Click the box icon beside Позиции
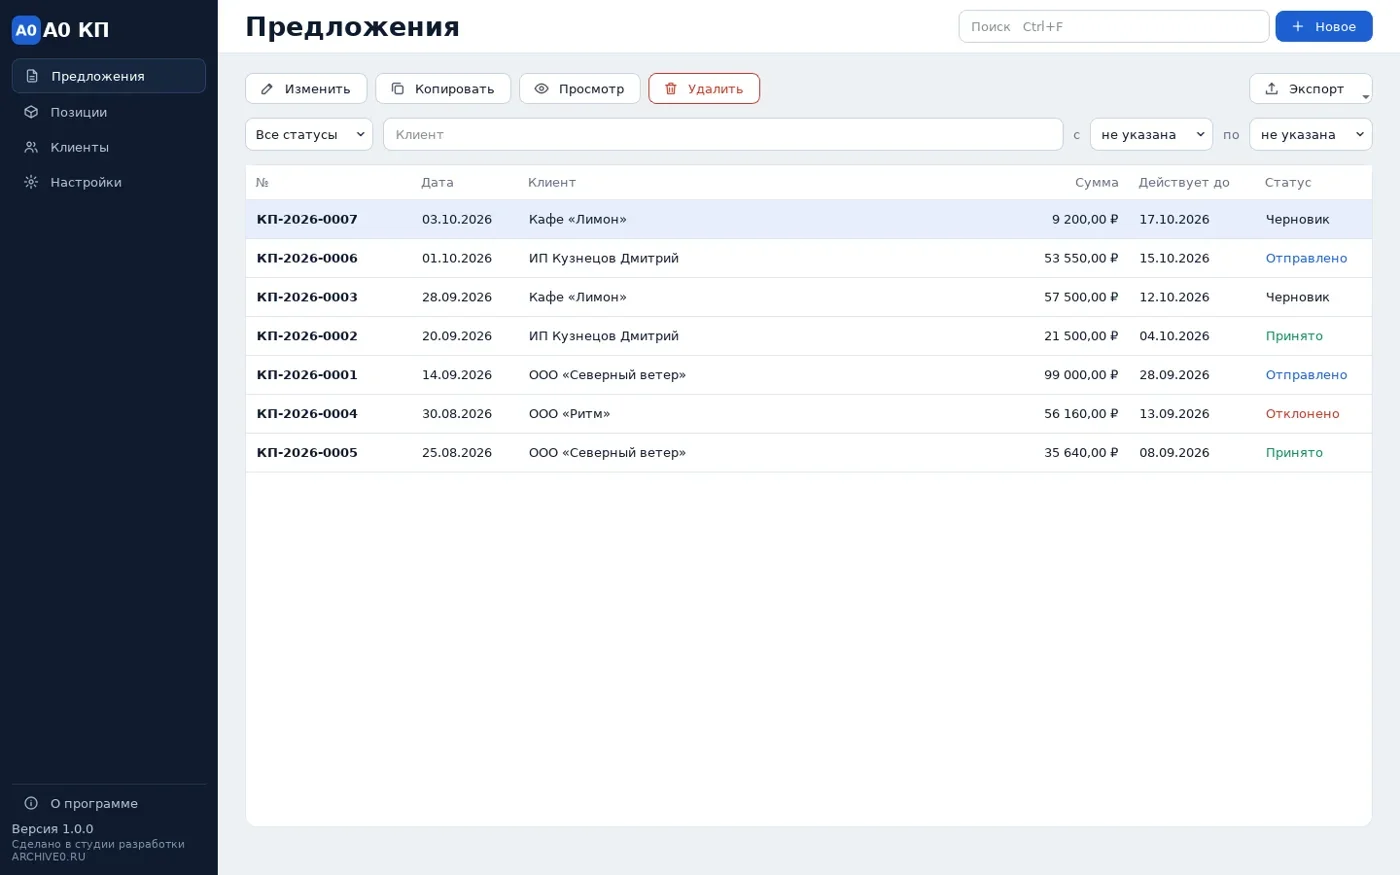Screen dimensions: 1400x875 [x=31, y=112]
